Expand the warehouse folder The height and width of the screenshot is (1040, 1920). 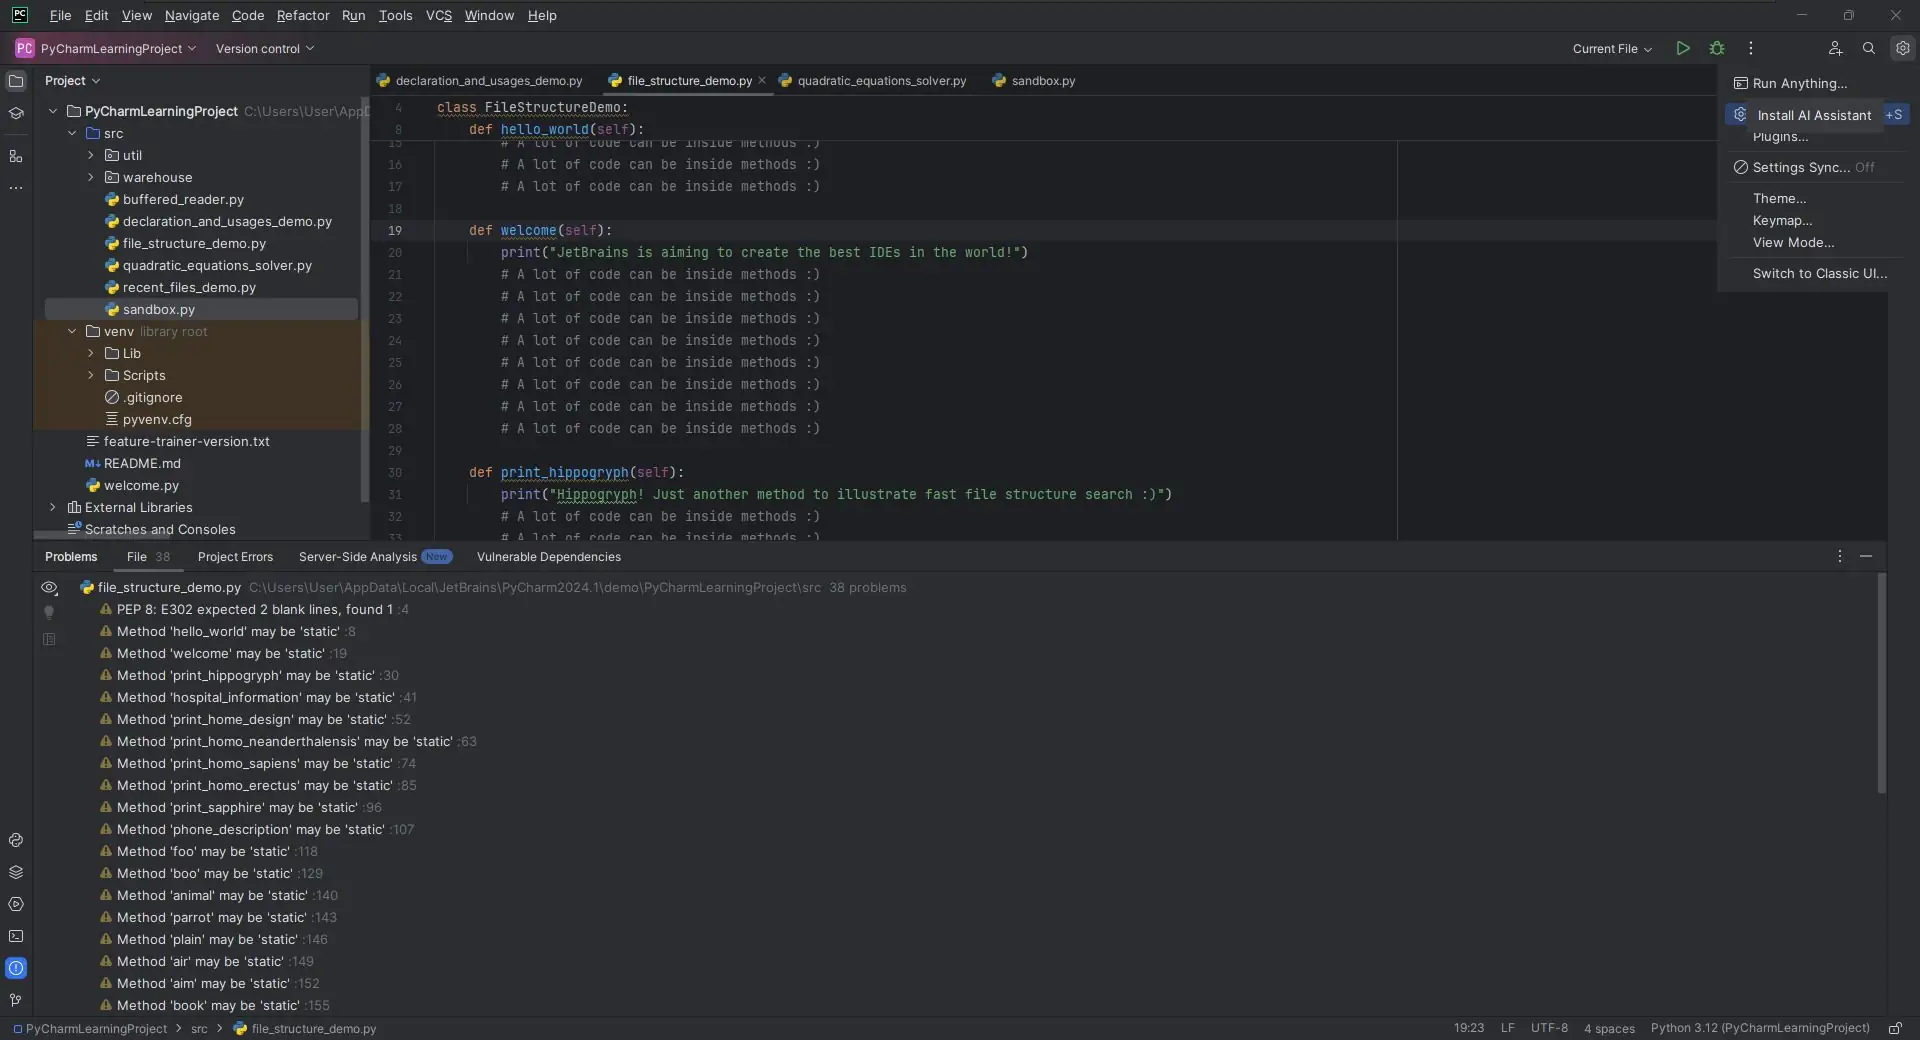[x=91, y=177]
